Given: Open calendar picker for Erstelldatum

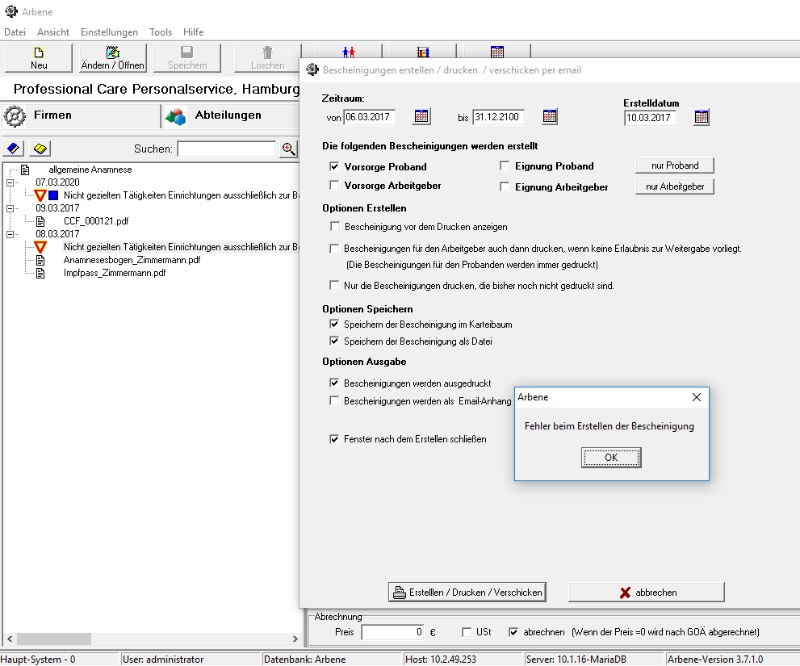Looking at the screenshot, I should click(701, 117).
